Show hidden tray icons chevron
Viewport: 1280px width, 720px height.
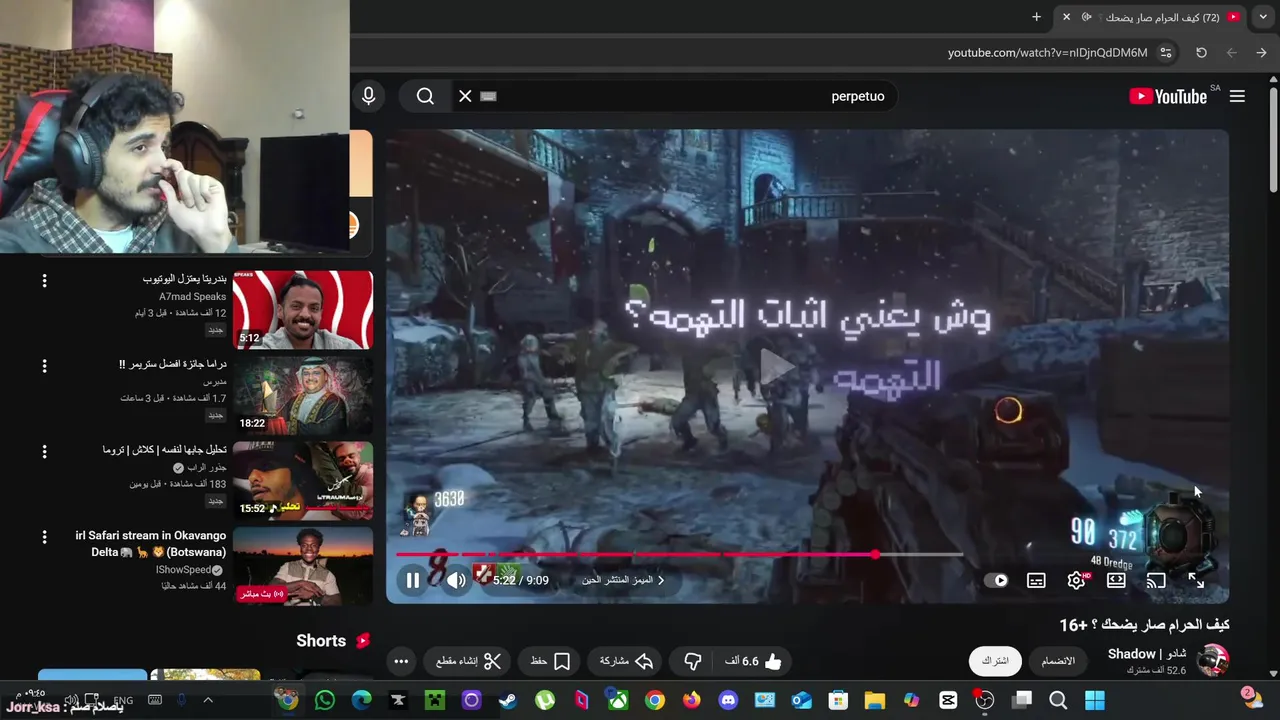[208, 700]
